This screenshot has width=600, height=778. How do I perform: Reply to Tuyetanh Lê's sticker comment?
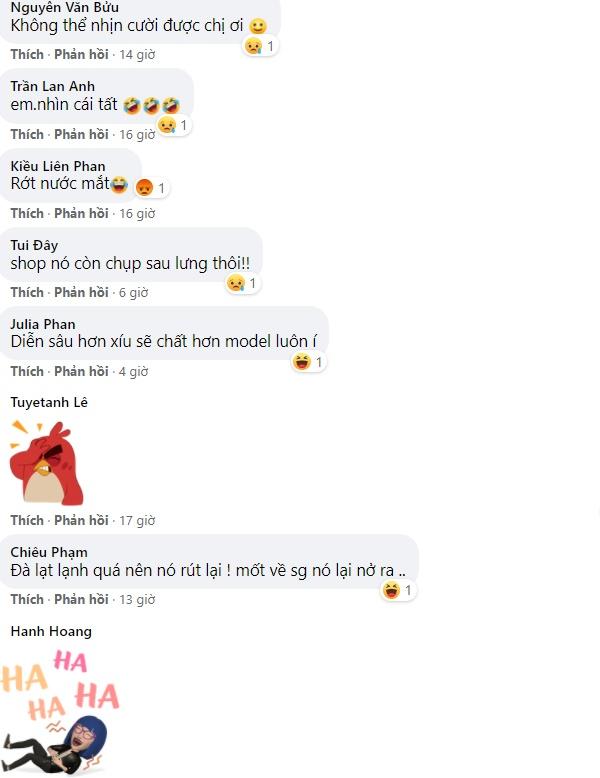coord(81,520)
